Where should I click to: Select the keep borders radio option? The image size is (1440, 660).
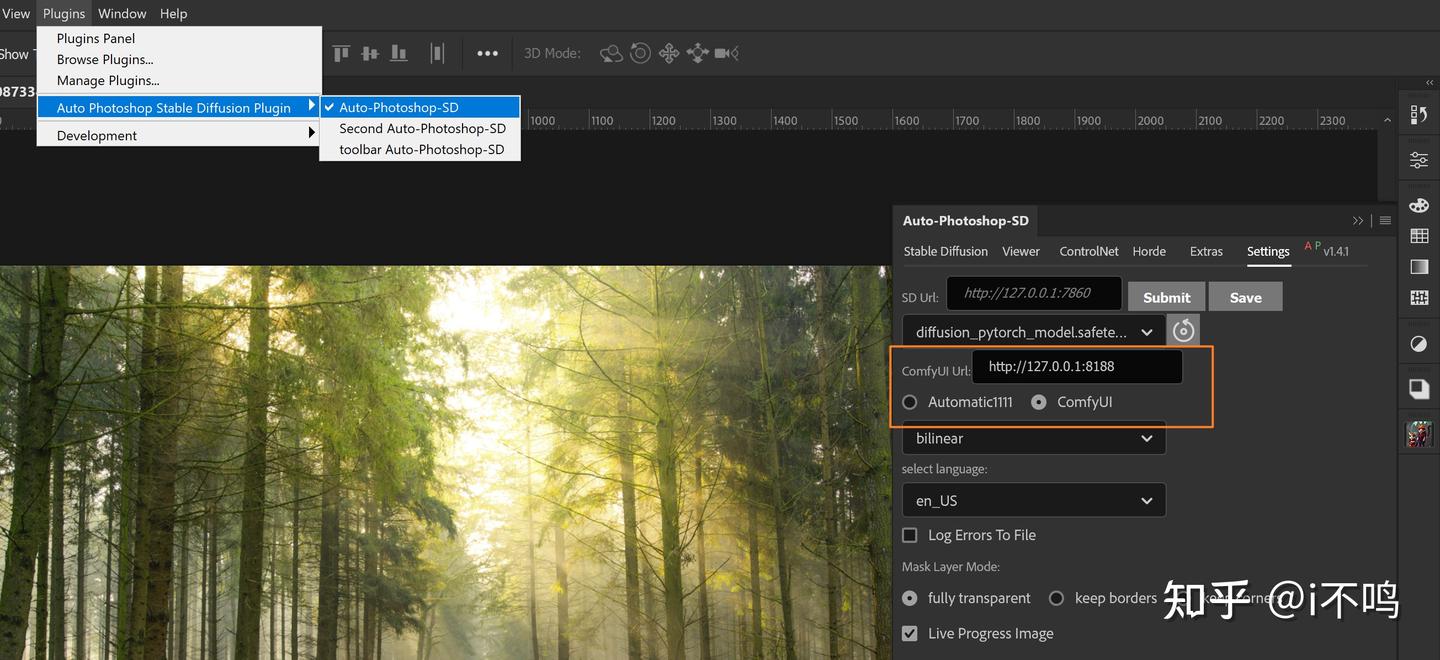pos(1056,598)
